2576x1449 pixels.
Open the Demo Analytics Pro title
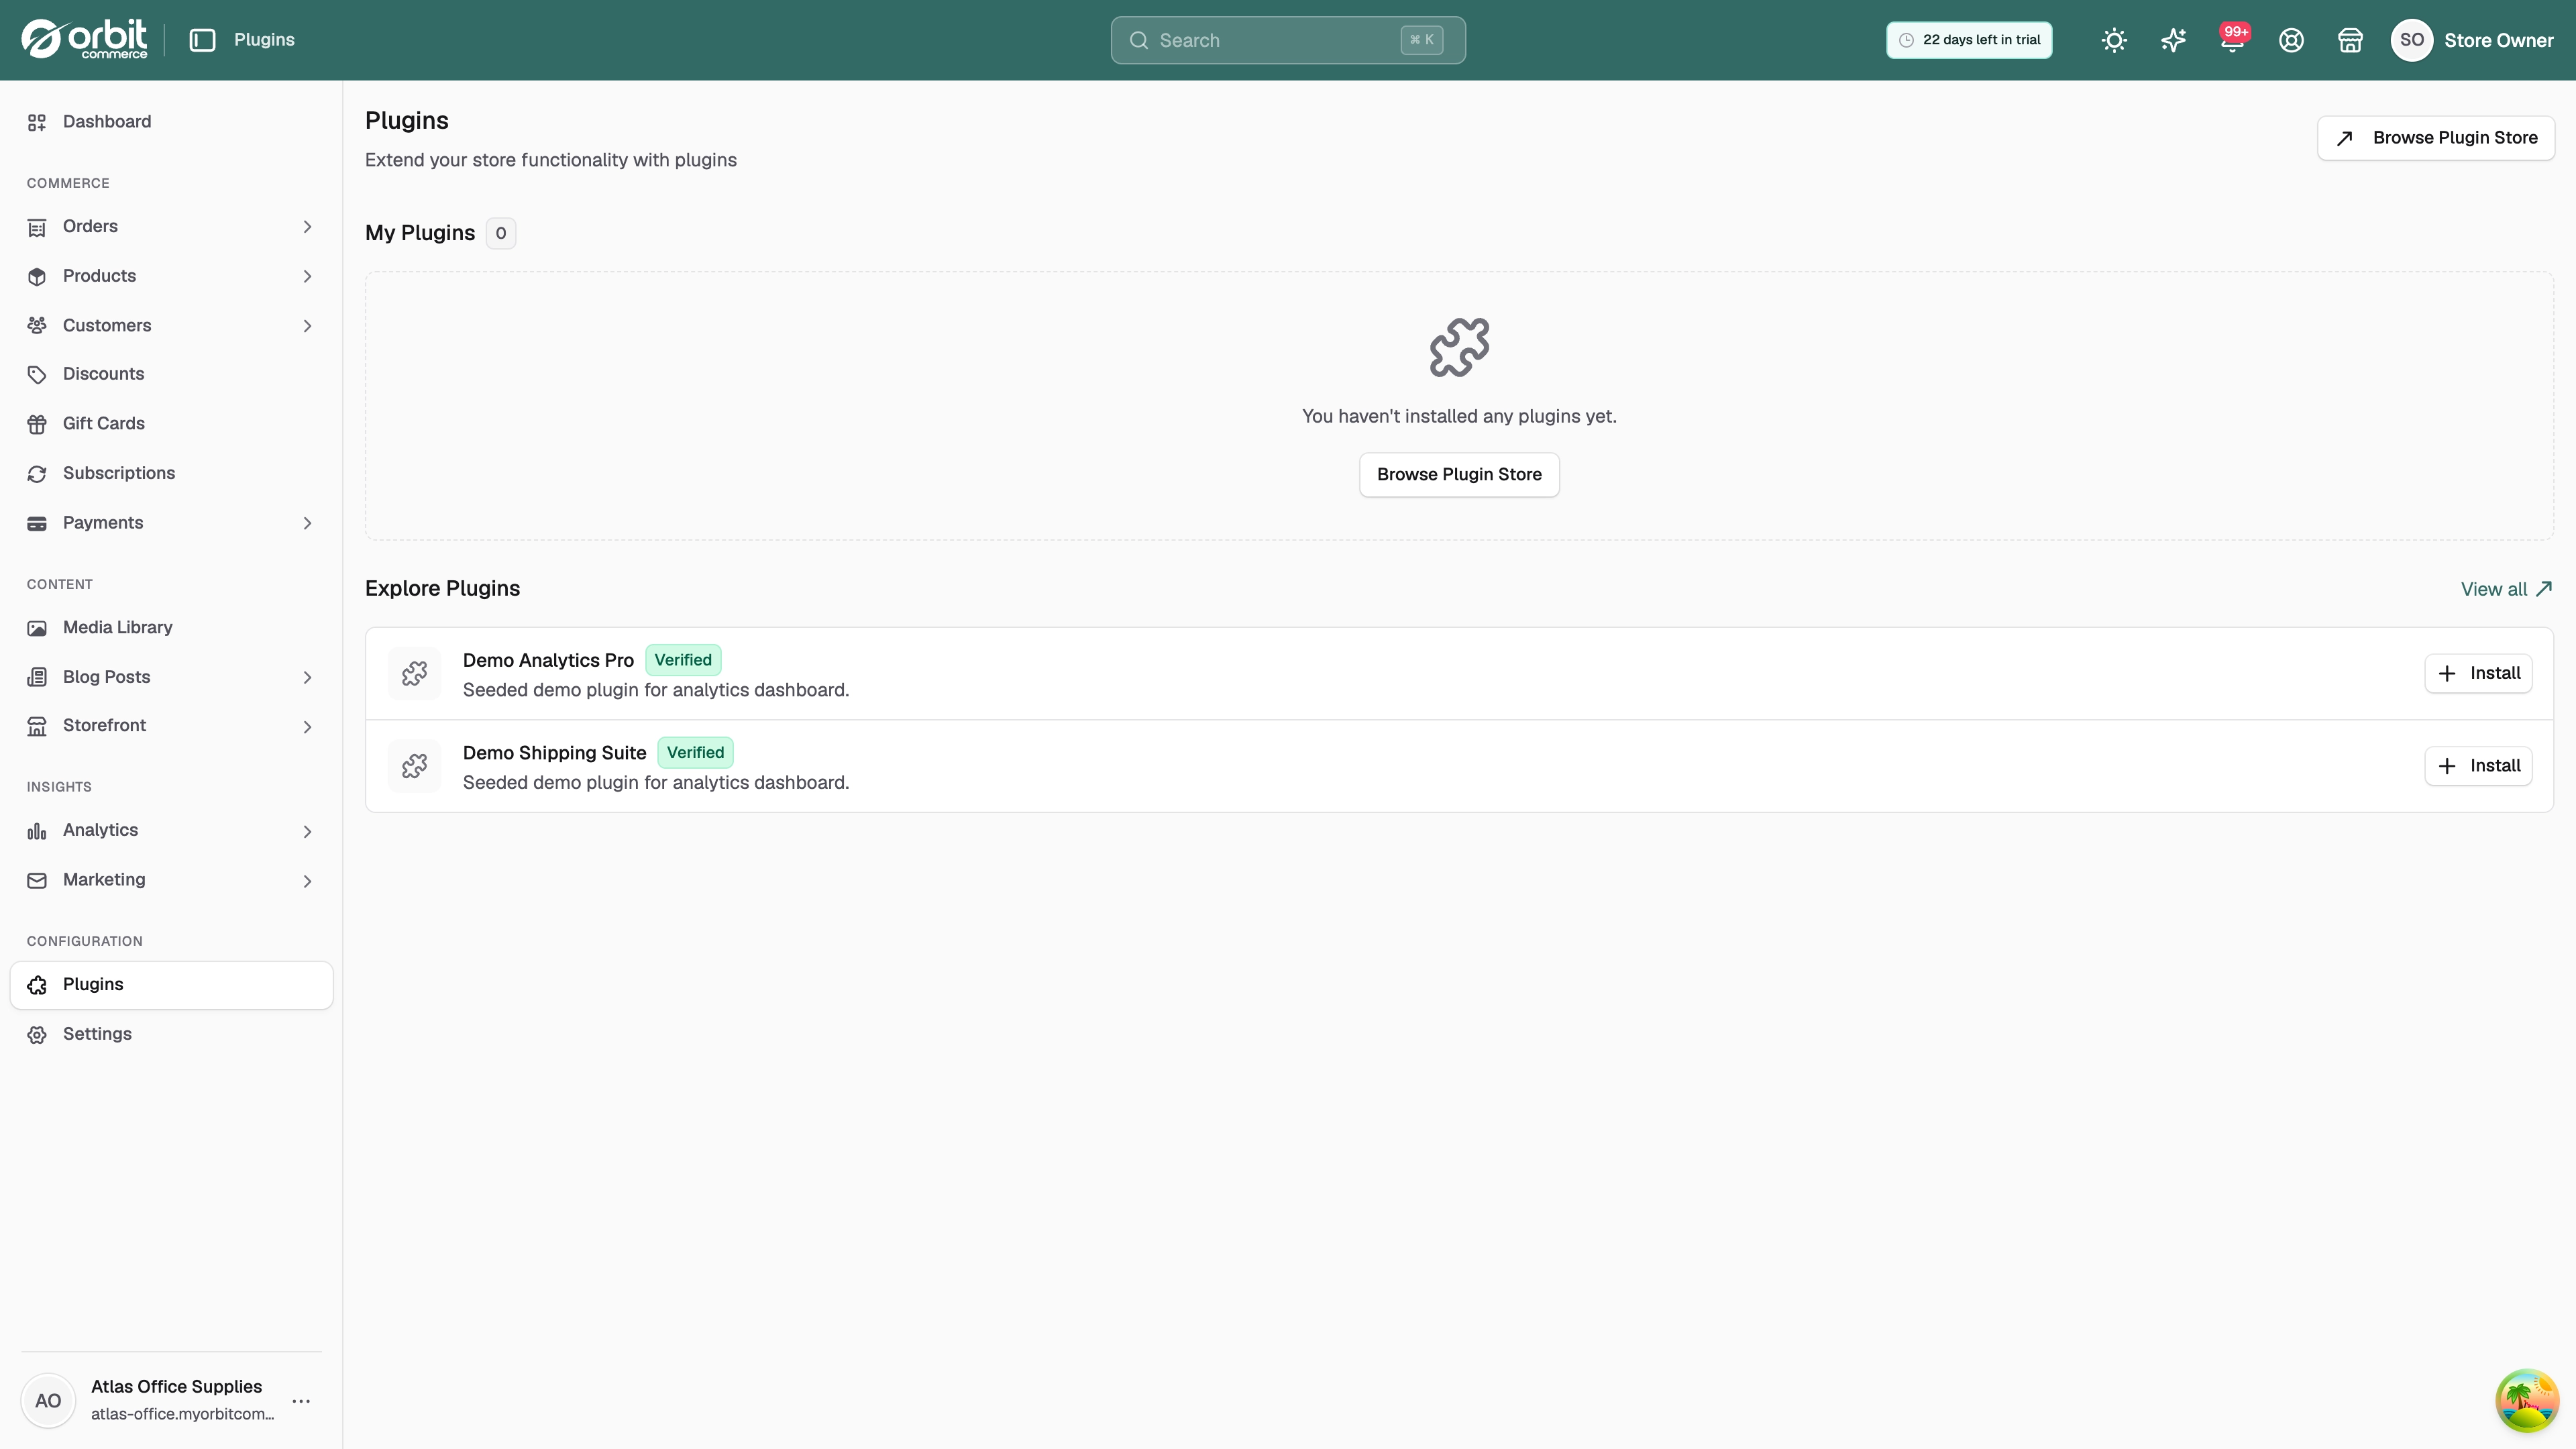[548, 660]
